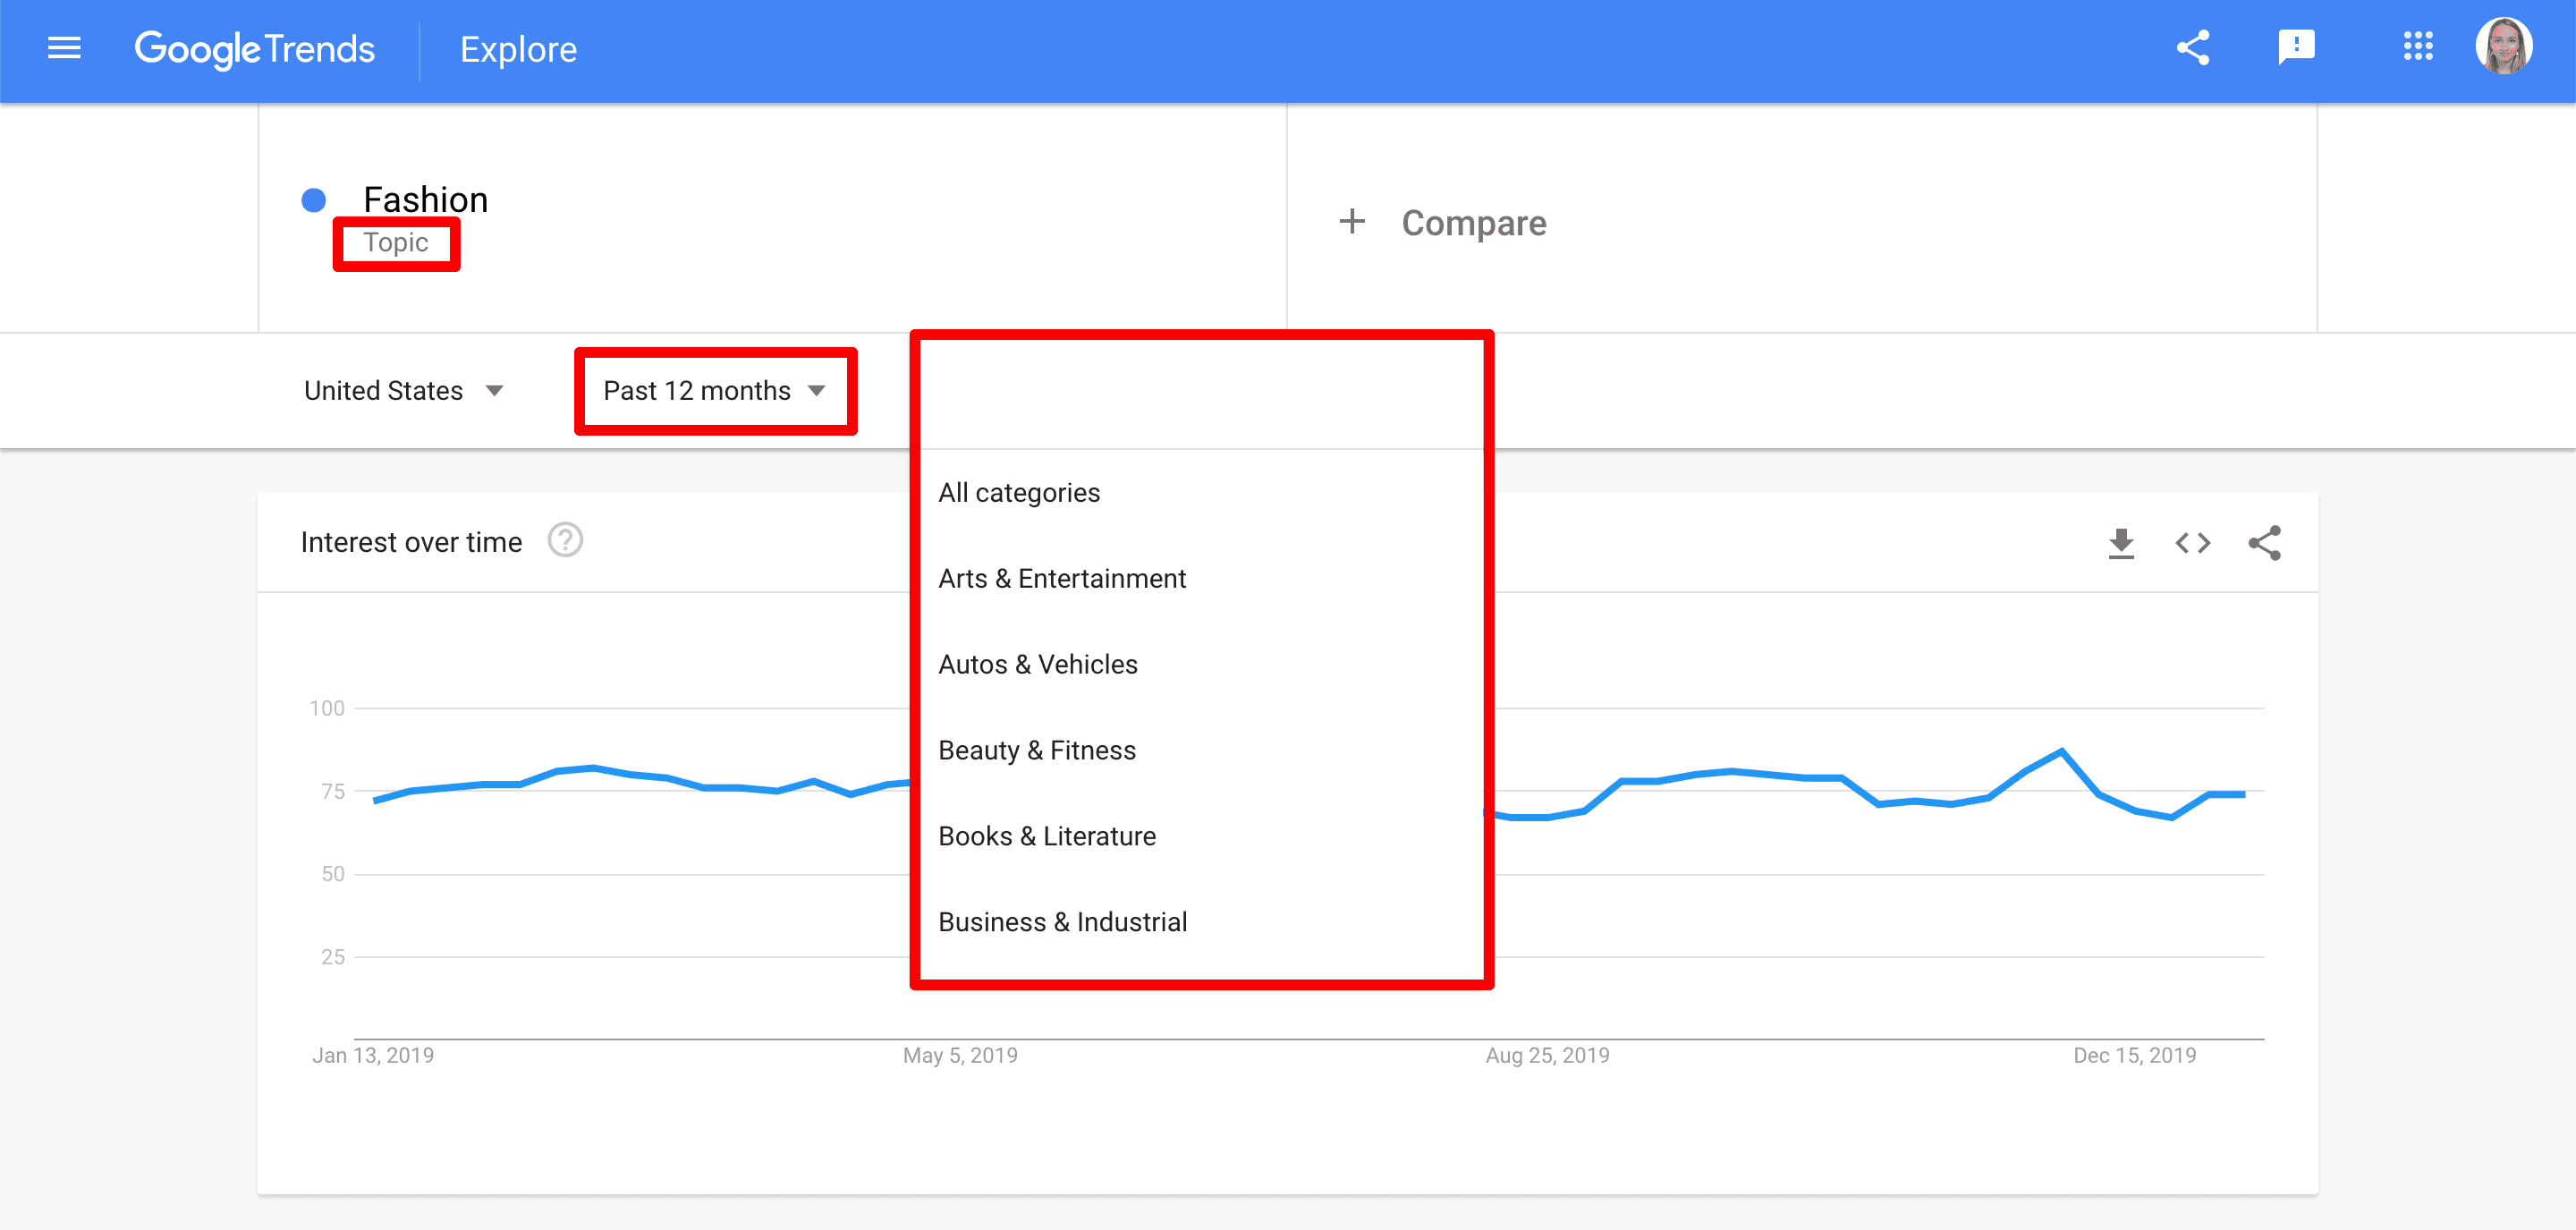Click the Jan 13, 2019 axis label

click(373, 1055)
